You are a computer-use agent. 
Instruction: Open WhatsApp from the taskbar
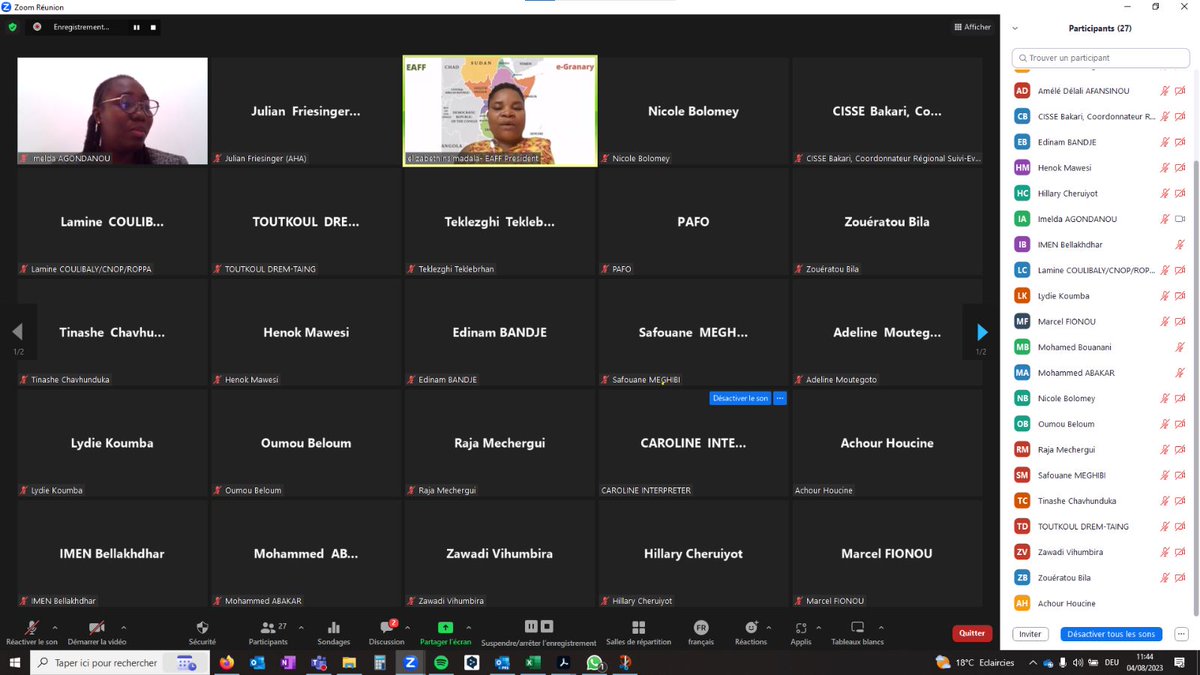coord(594,662)
